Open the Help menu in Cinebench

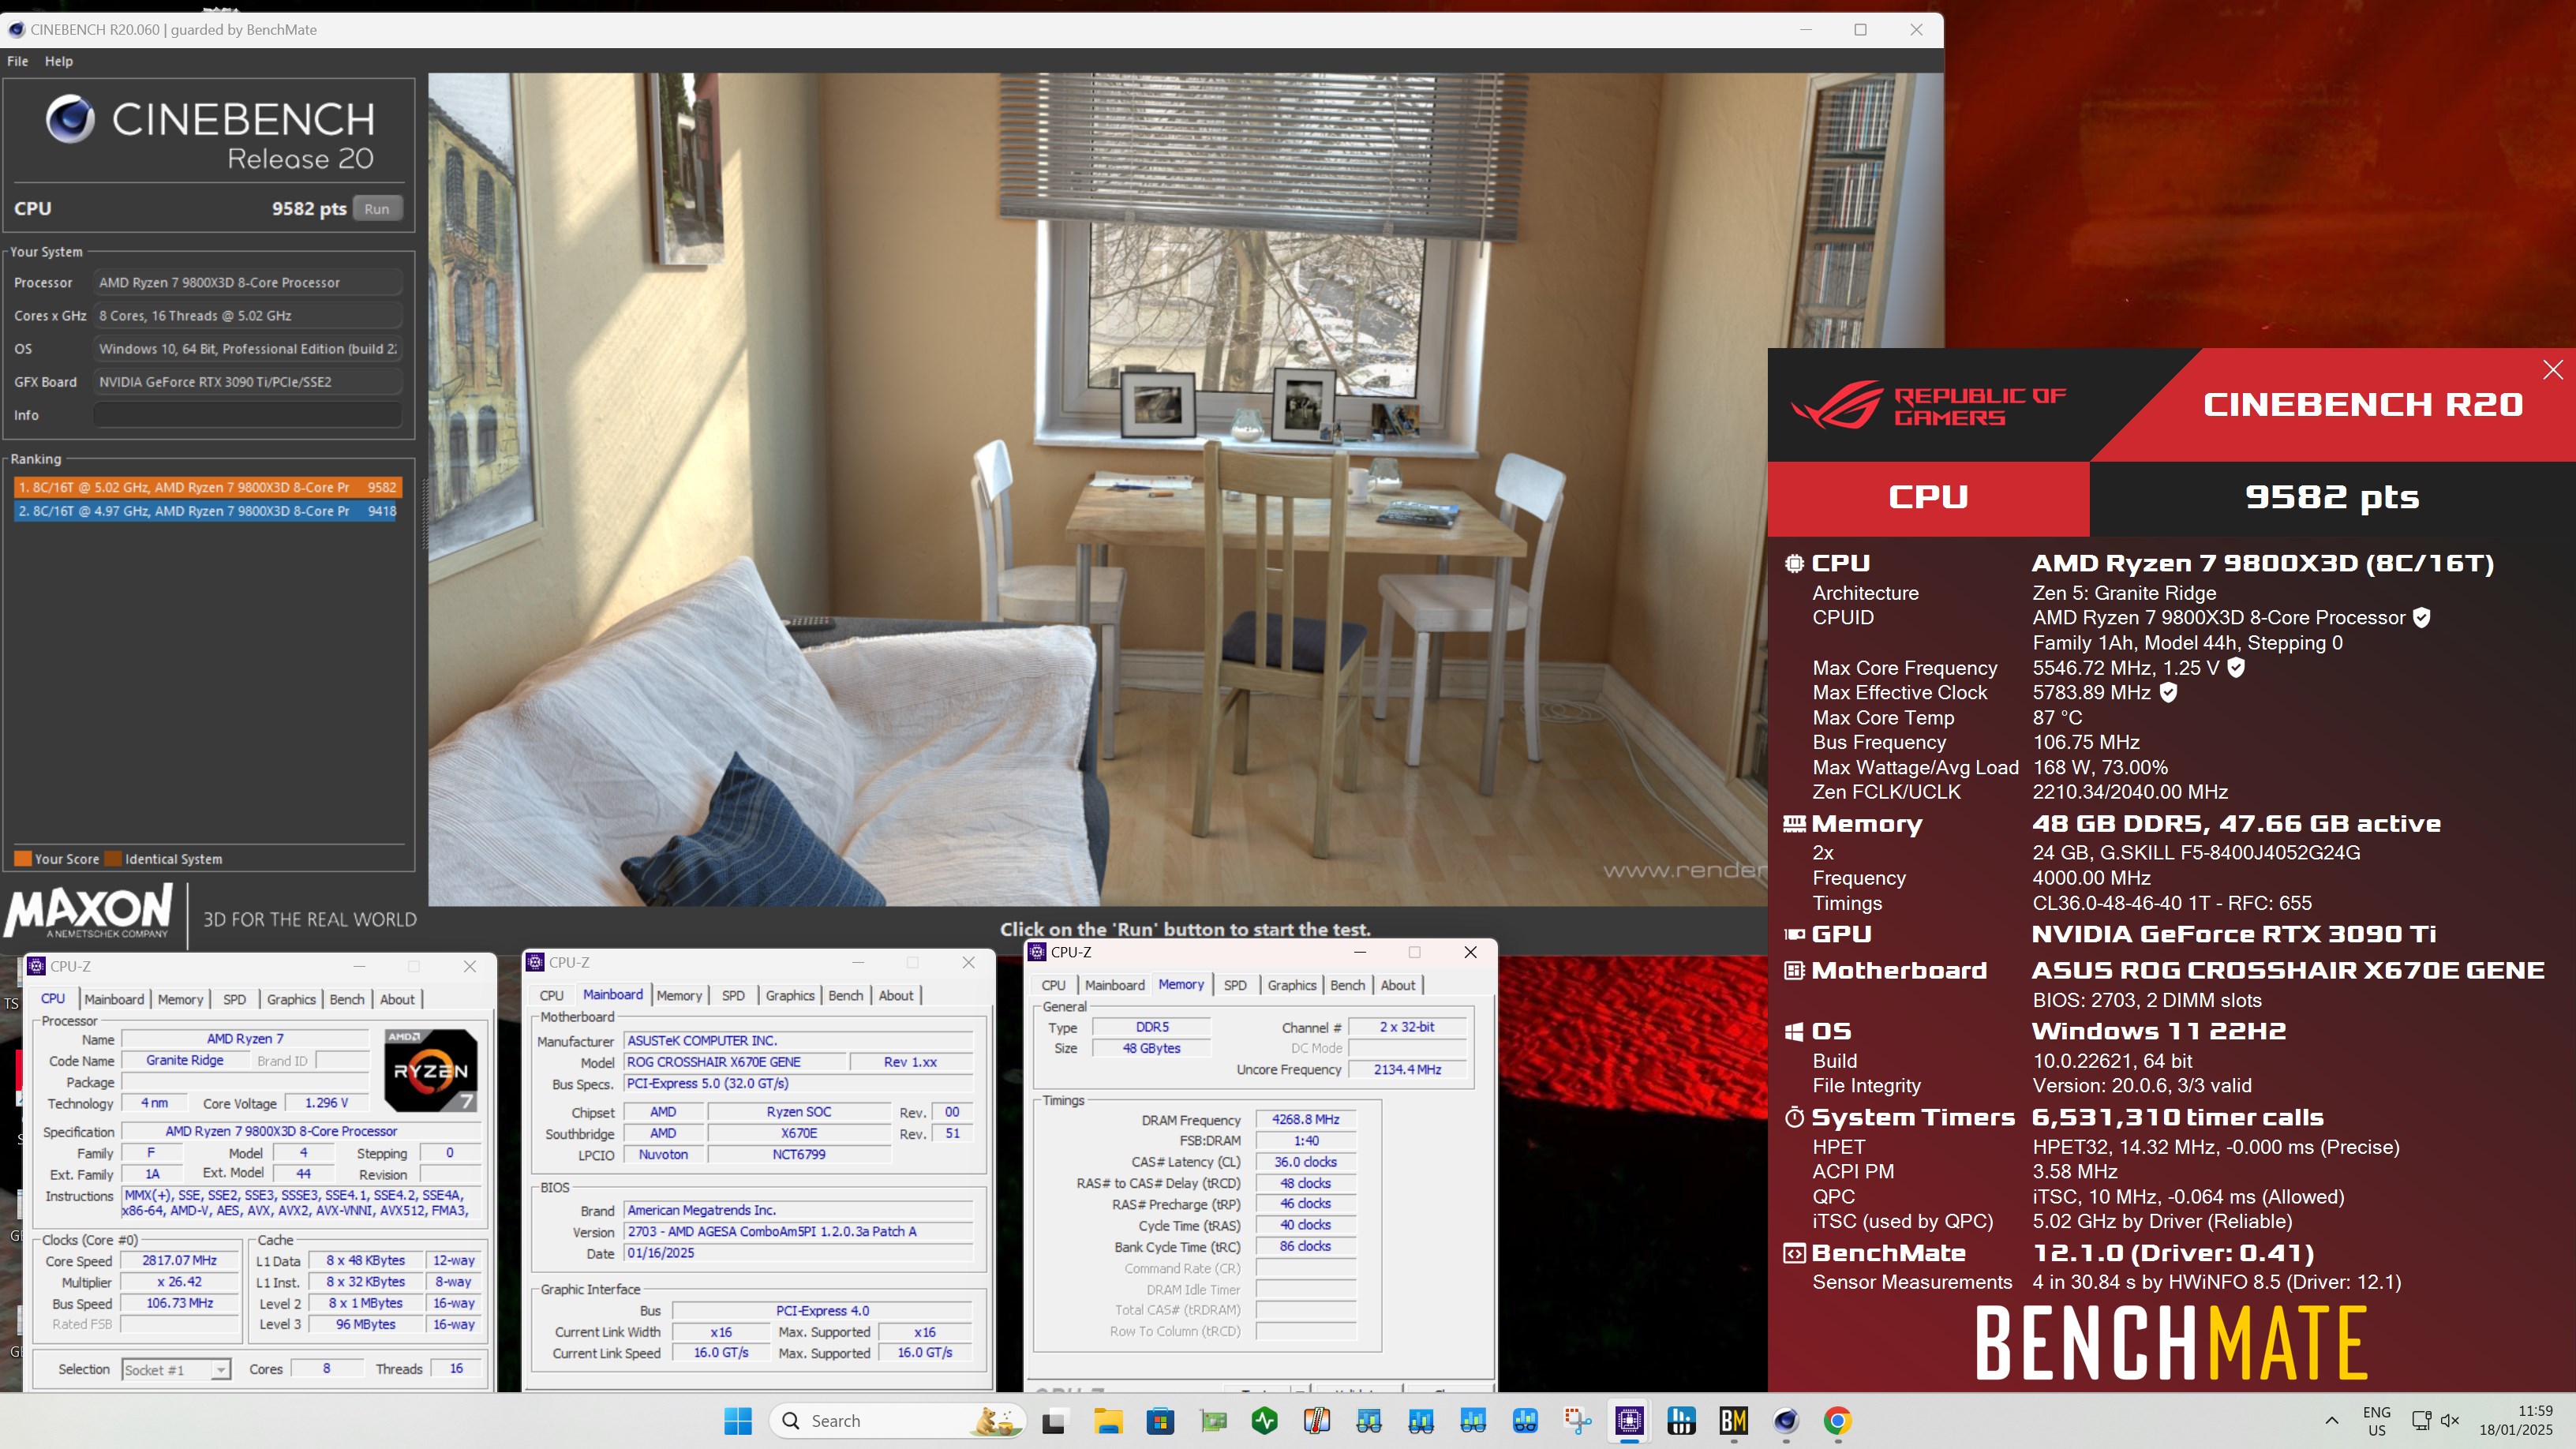click(59, 61)
